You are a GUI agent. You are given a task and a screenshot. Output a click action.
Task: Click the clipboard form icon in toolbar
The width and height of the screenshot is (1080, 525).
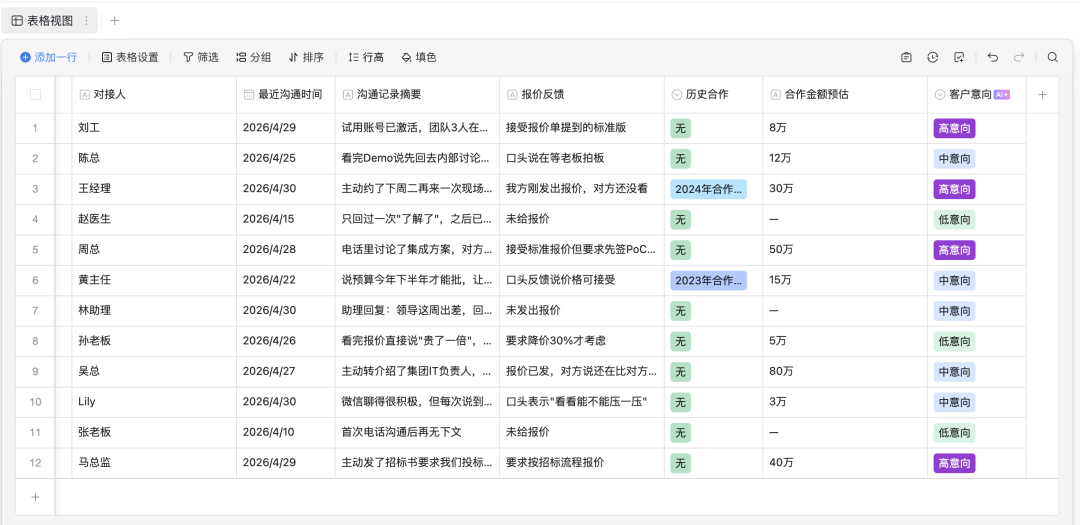click(x=906, y=58)
